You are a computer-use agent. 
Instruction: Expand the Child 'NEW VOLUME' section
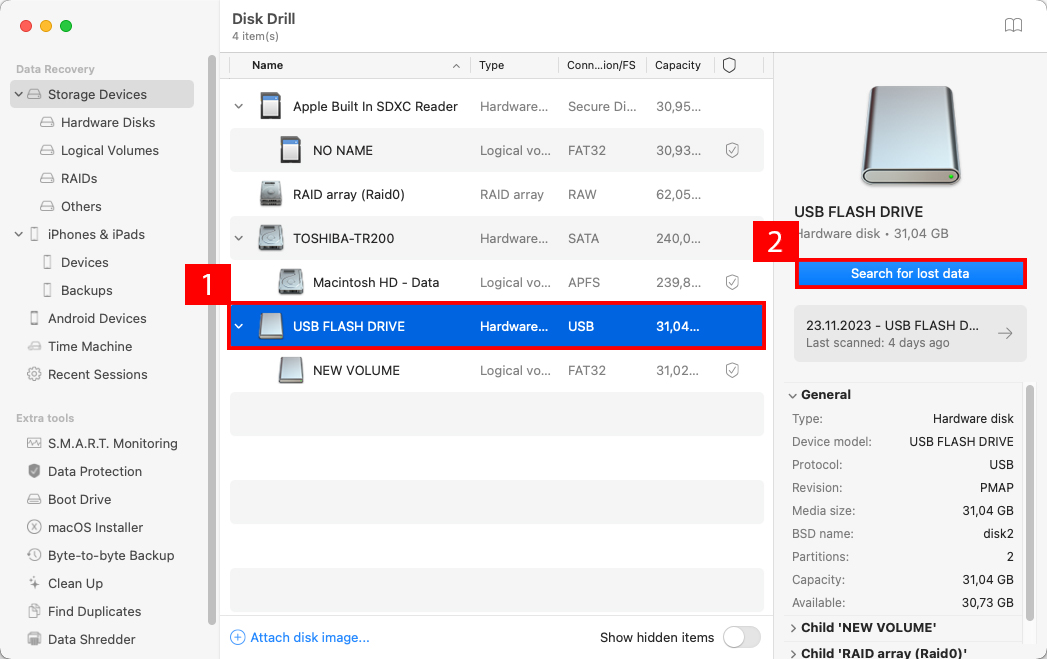click(794, 628)
